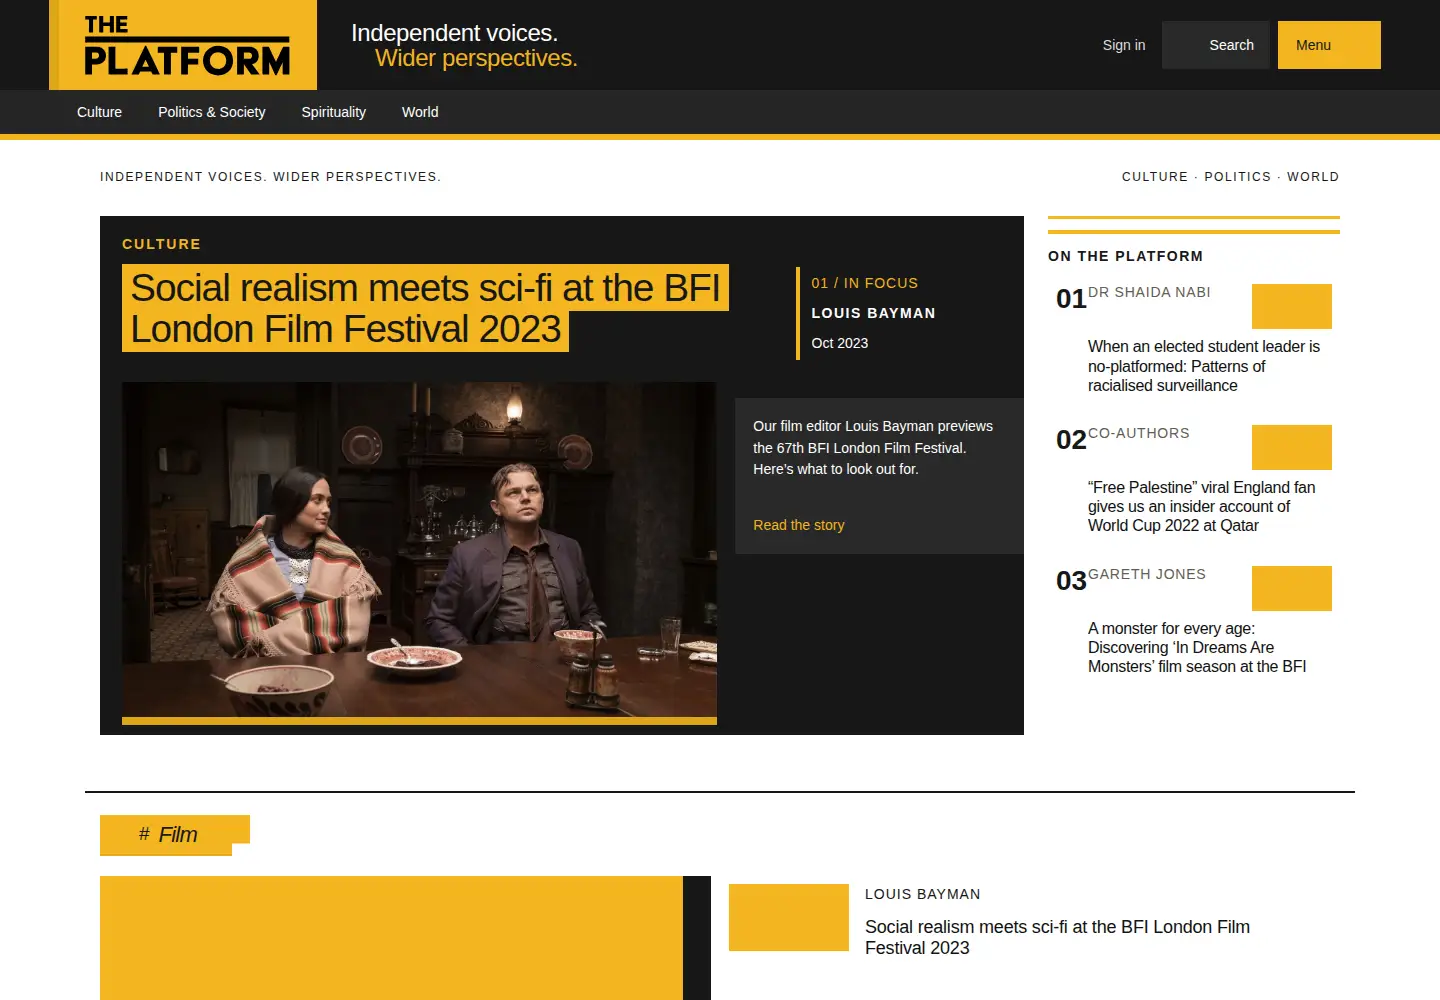The width and height of the screenshot is (1440, 1000).
Task: Open large yellow Film section image
Action: (x=391, y=938)
